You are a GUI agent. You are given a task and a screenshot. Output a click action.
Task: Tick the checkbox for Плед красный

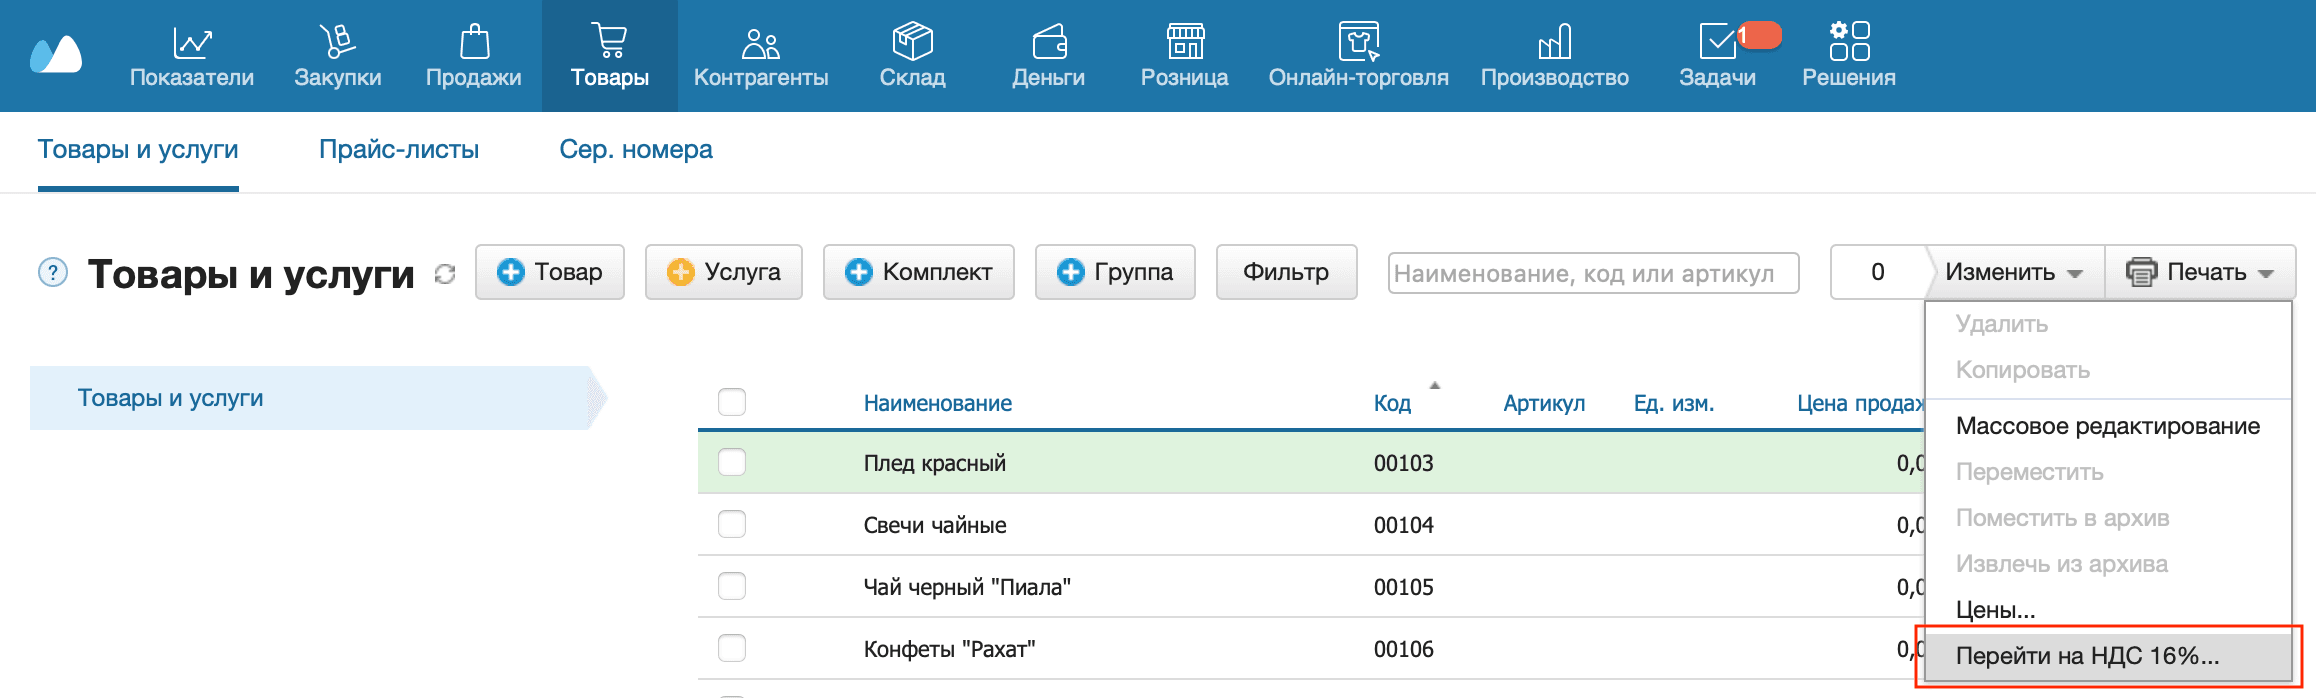point(732,462)
